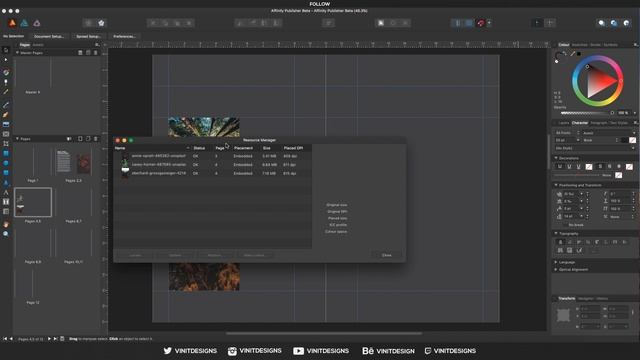Collapse Positioning and Transform section

point(556,185)
